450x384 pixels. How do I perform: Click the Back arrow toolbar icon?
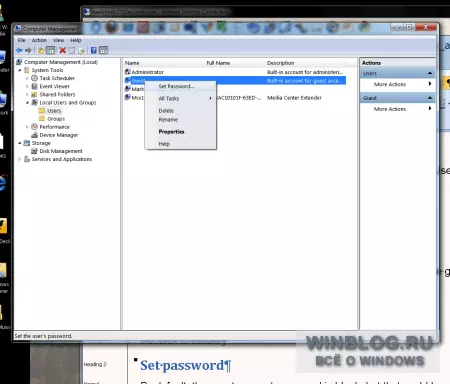(x=19, y=50)
